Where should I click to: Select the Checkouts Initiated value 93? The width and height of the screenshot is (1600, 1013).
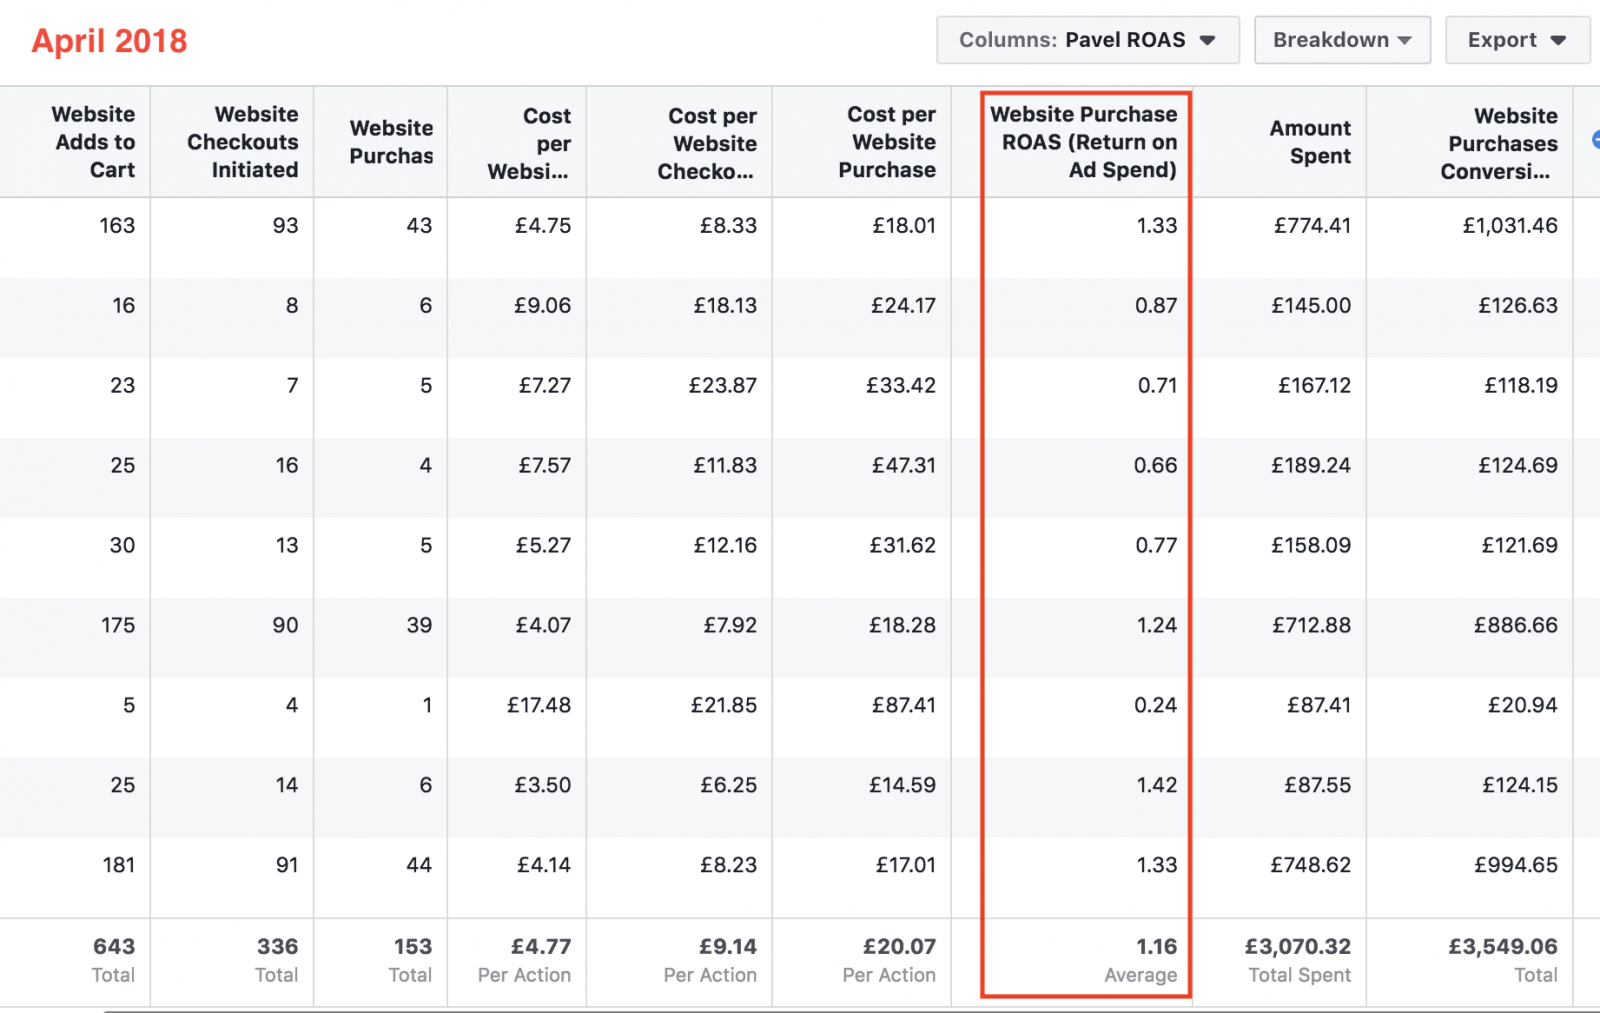pyautogui.click(x=285, y=226)
